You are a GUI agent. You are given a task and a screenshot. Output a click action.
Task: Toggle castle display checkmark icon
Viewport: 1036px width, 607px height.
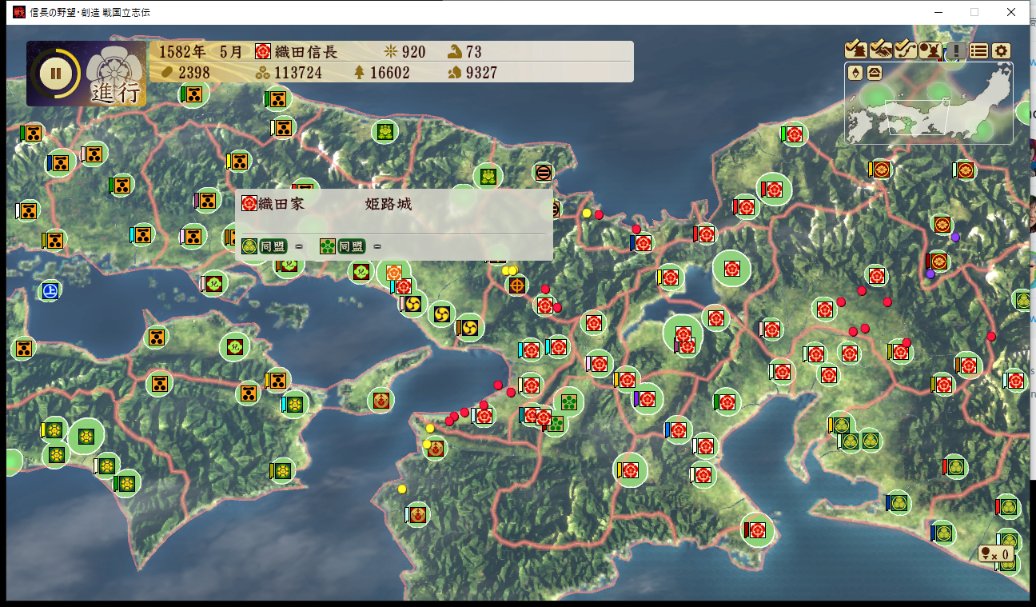[x=856, y=50]
